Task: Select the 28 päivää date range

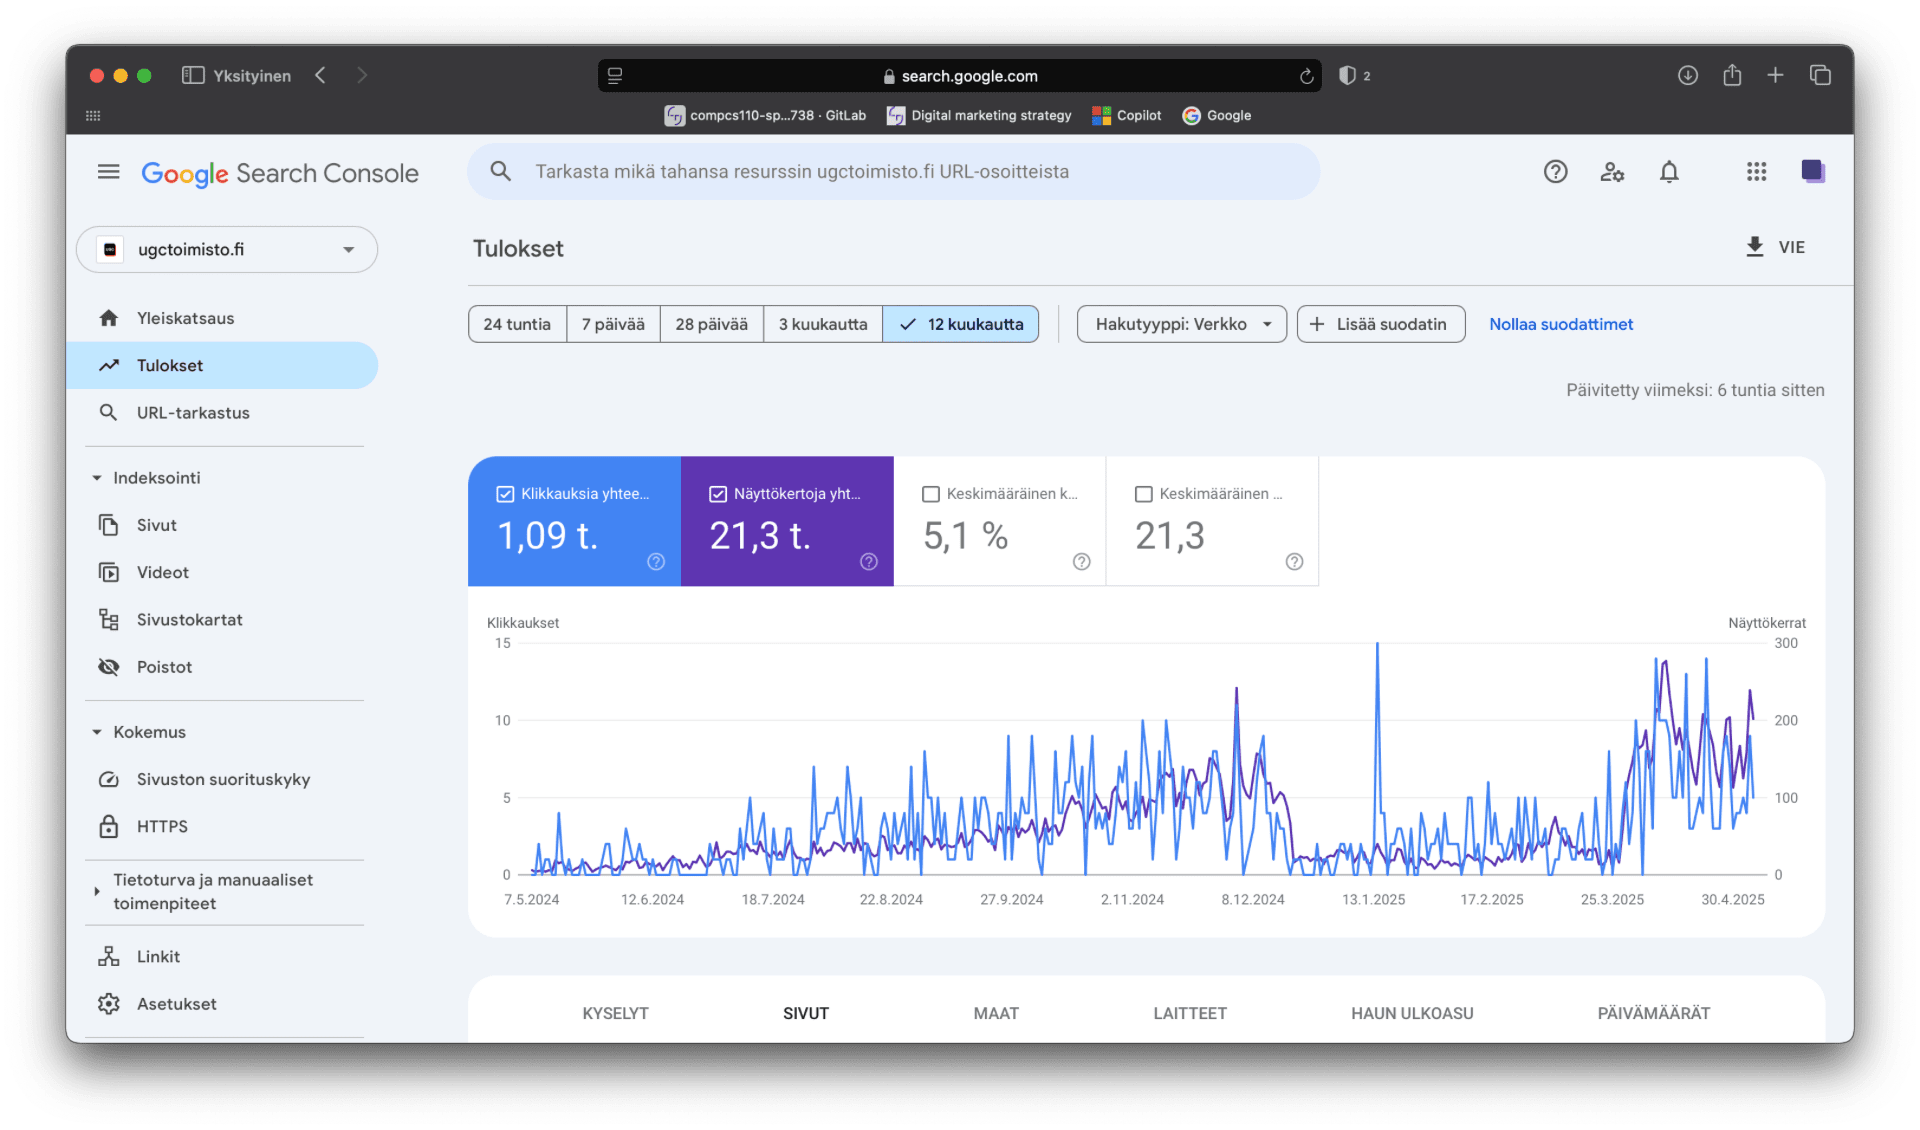Action: [711, 324]
